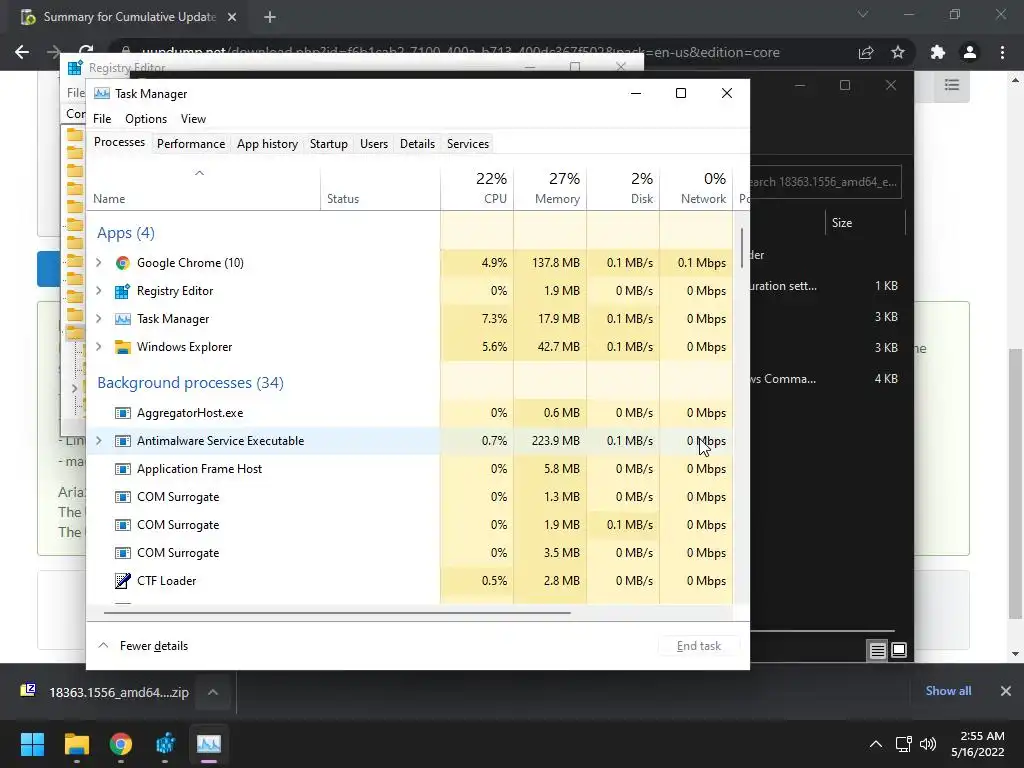The height and width of the screenshot is (768, 1024).
Task: Show hidden tray icons chevron
Action: 876,744
